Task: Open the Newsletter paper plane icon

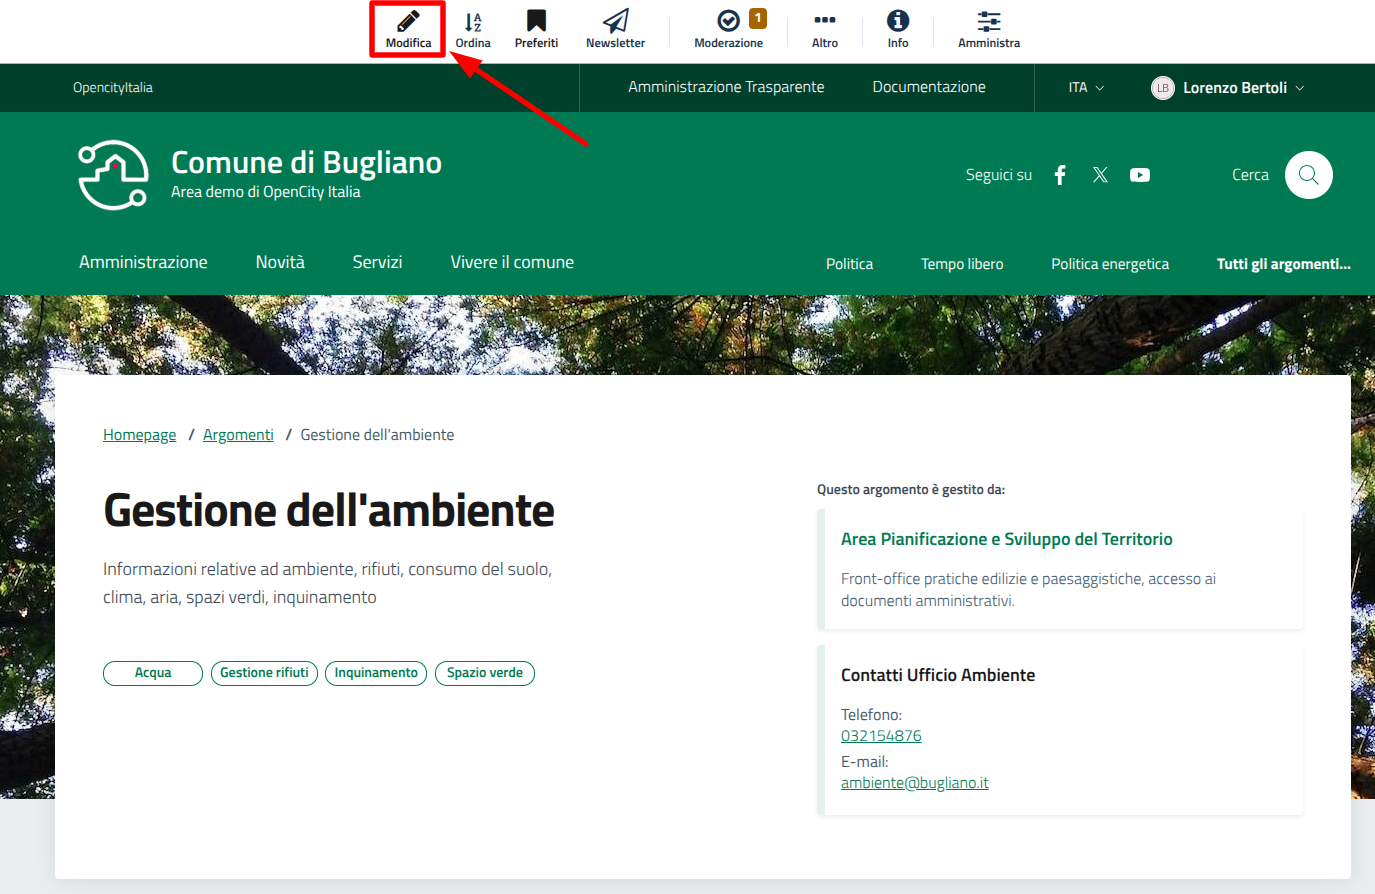Action: click(x=615, y=22)
